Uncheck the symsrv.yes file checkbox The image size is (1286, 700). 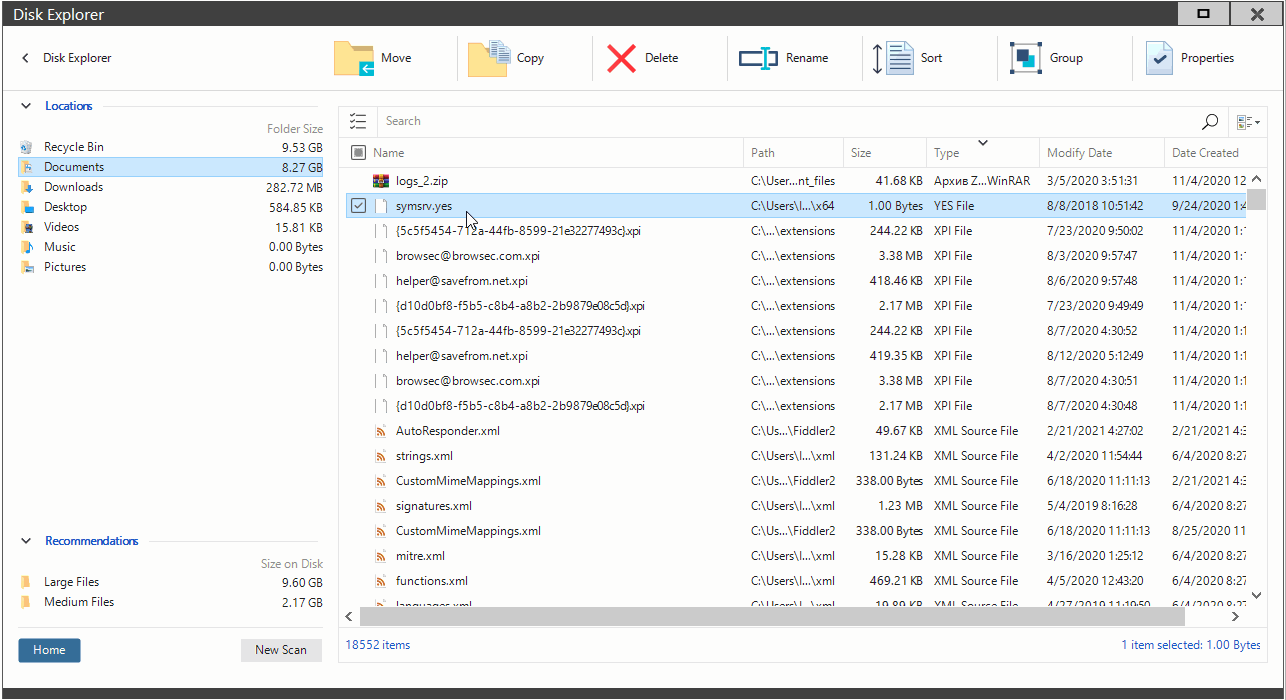pos(359,206)
